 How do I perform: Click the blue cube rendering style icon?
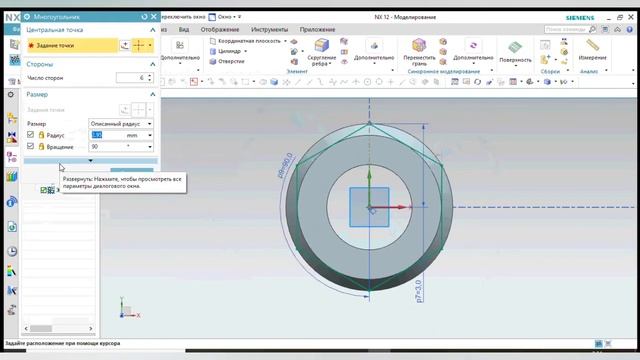pos(547,82)
